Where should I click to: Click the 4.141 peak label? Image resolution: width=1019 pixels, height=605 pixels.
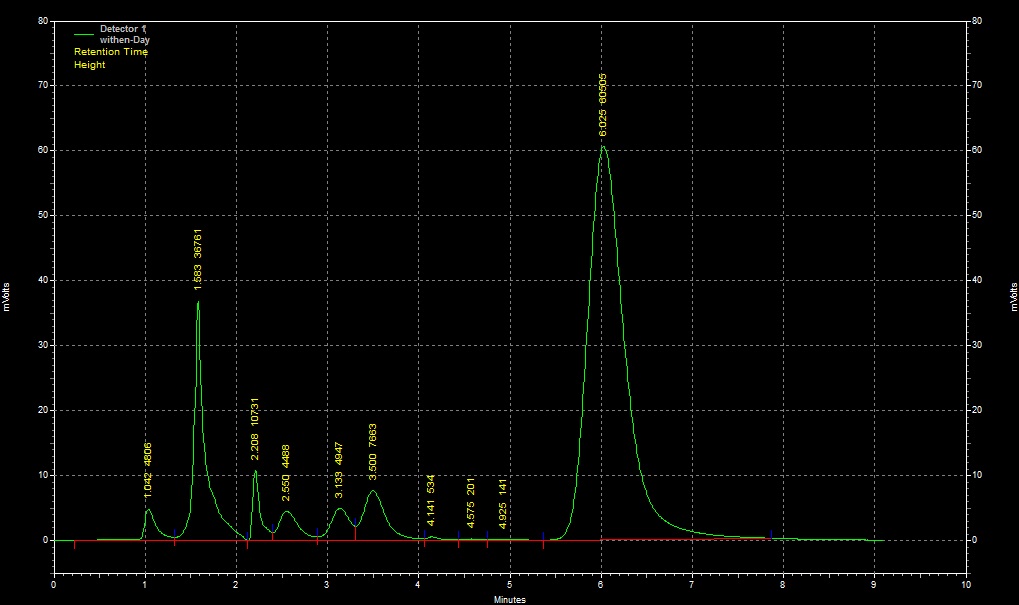click(x=431, y=500)
